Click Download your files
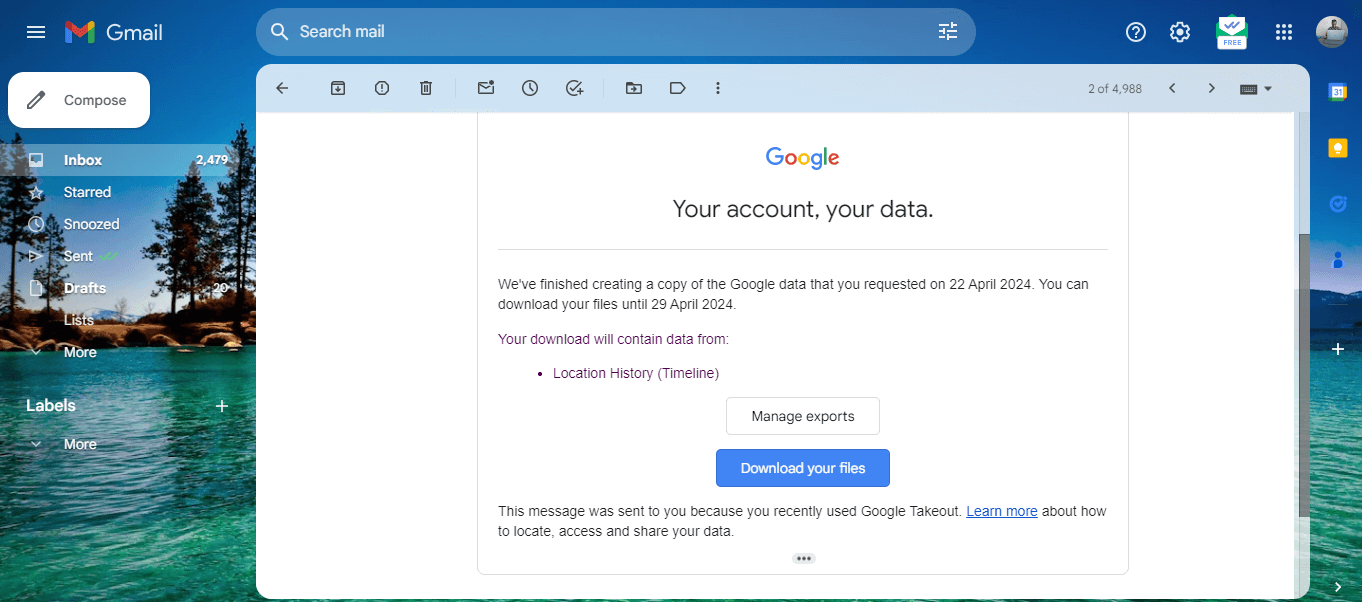The width and height of the screenshot is (1362, 602). [x=802, y=467]
